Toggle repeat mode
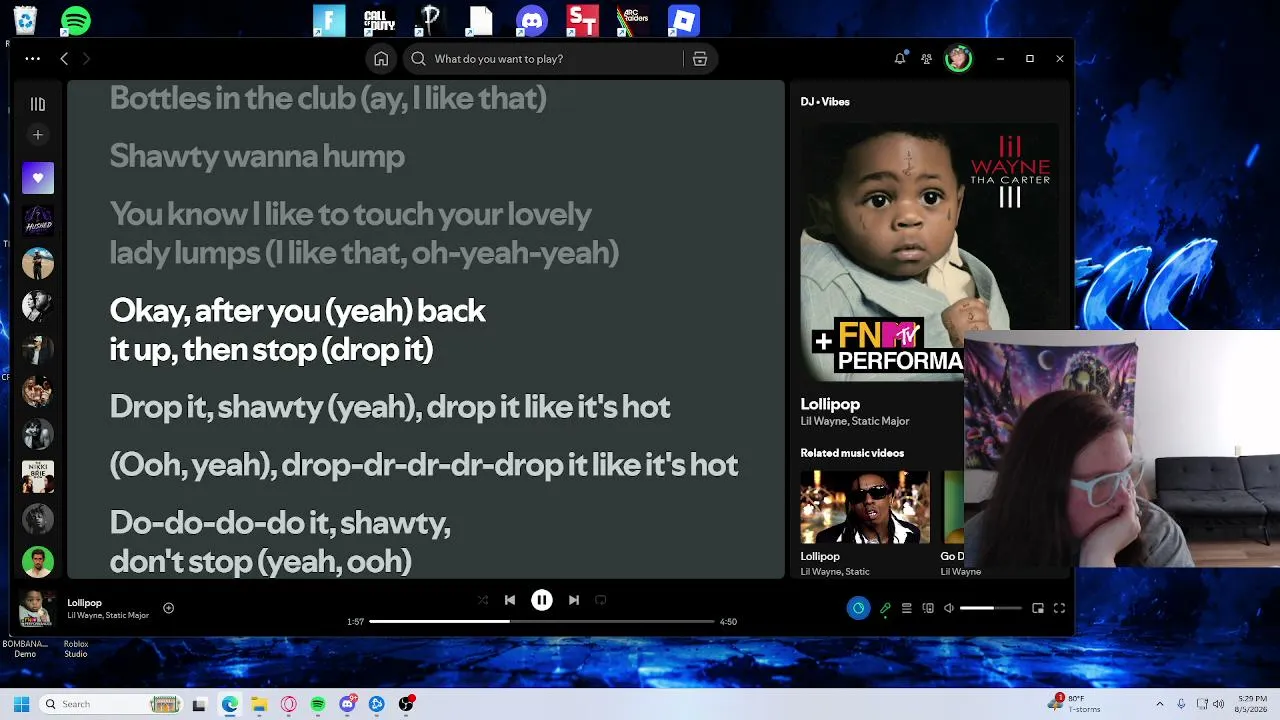Screen dimensions: 1280x720 tap(601, 600)
